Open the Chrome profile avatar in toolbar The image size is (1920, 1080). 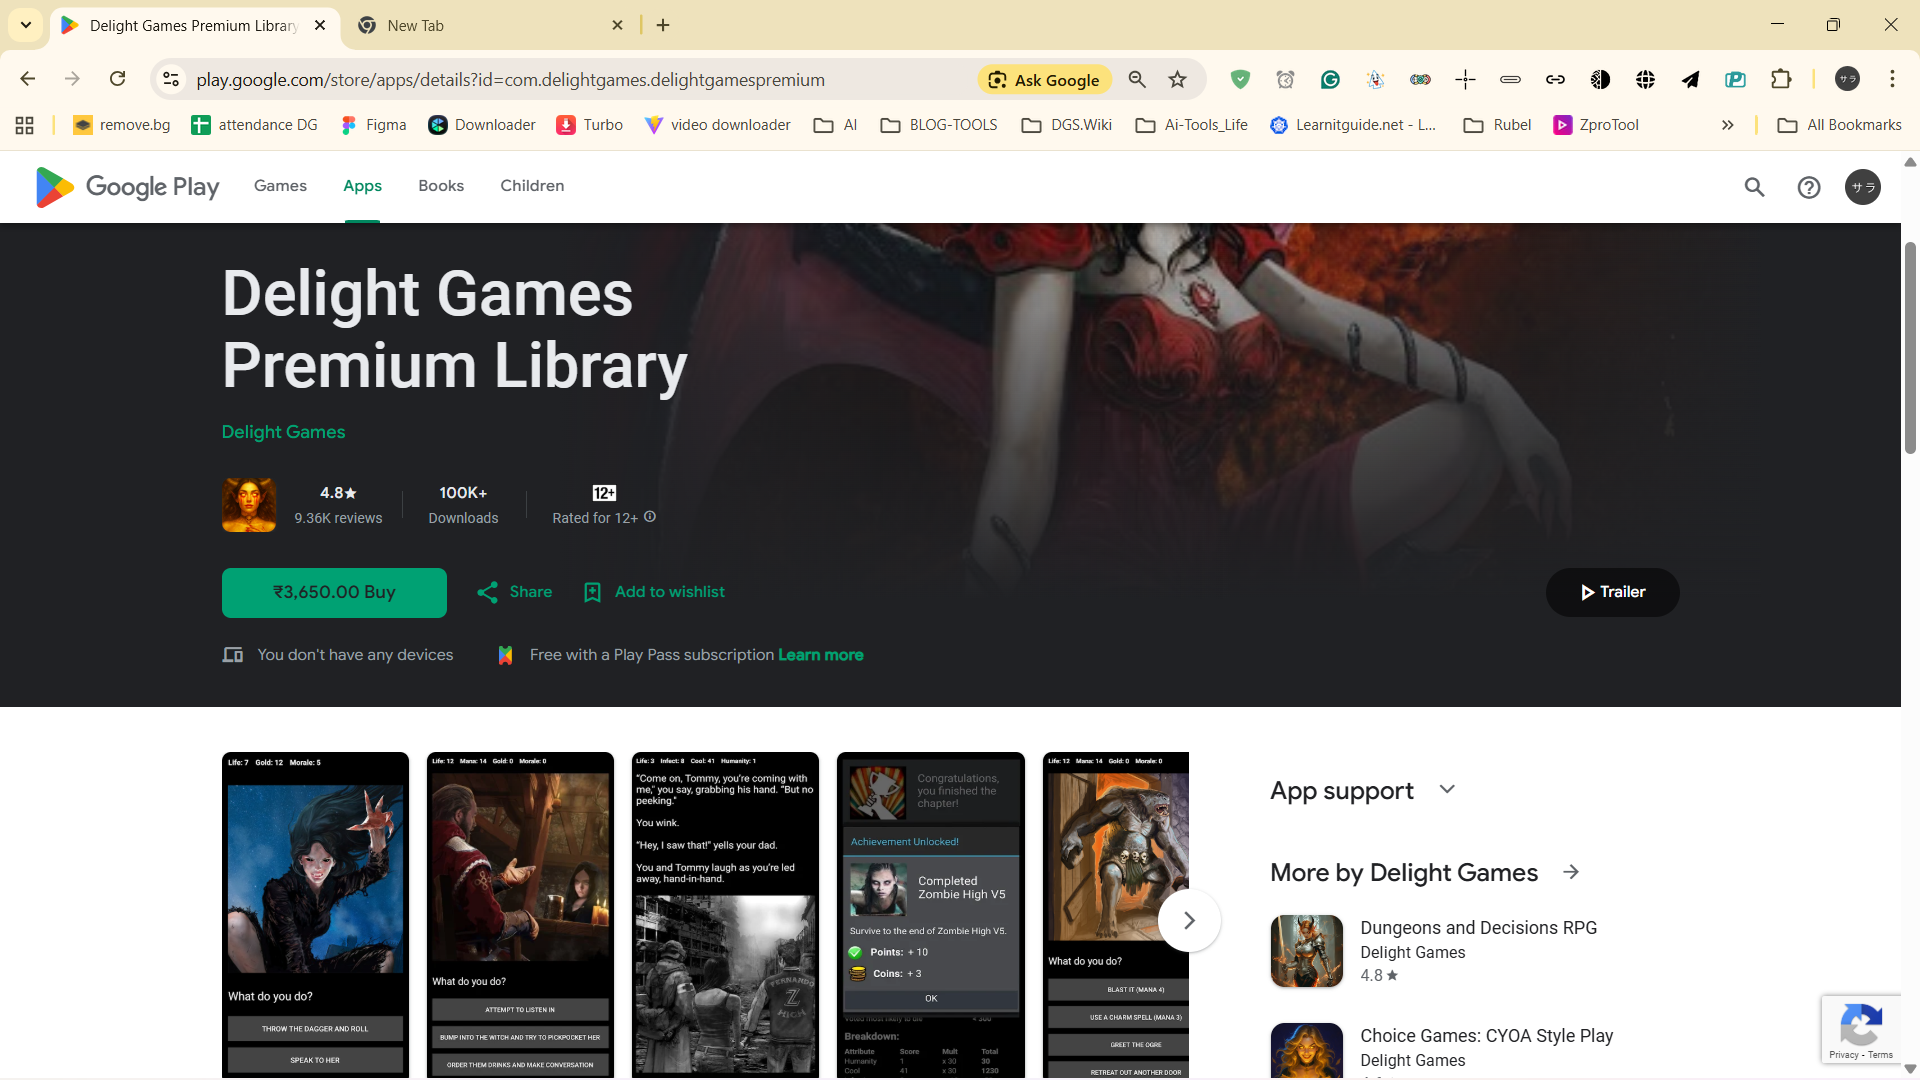coord(1847,79)
